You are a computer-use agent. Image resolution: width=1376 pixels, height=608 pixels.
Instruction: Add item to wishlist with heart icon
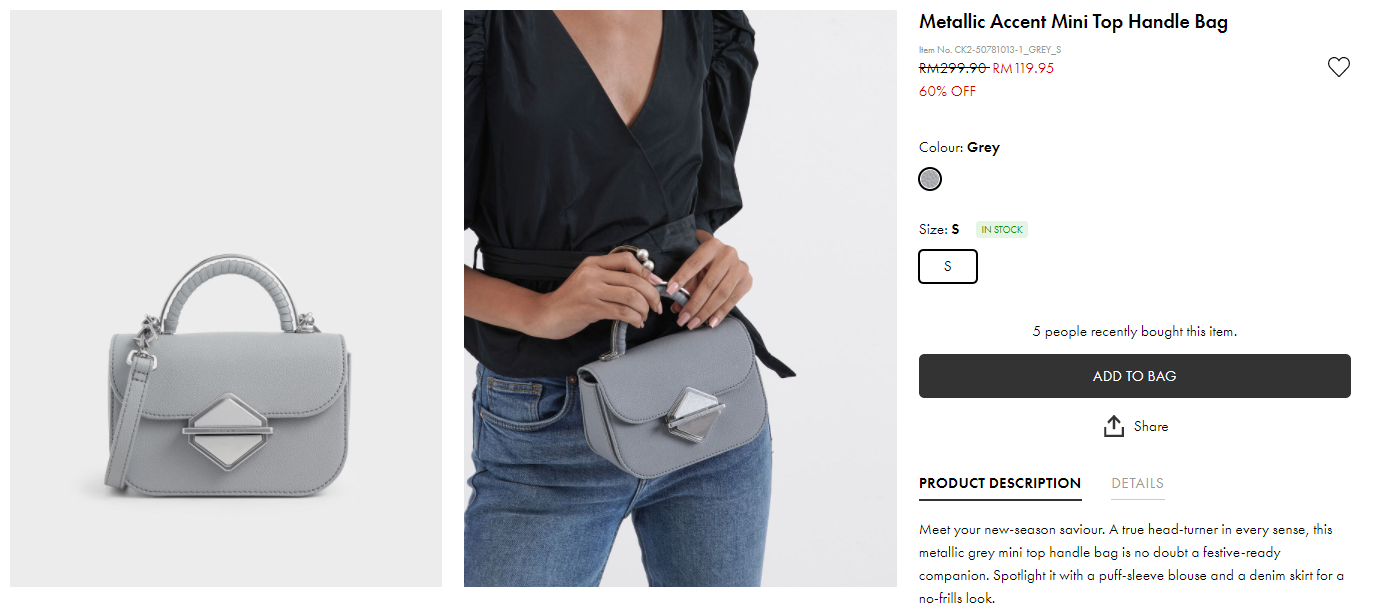[1338, 67]
